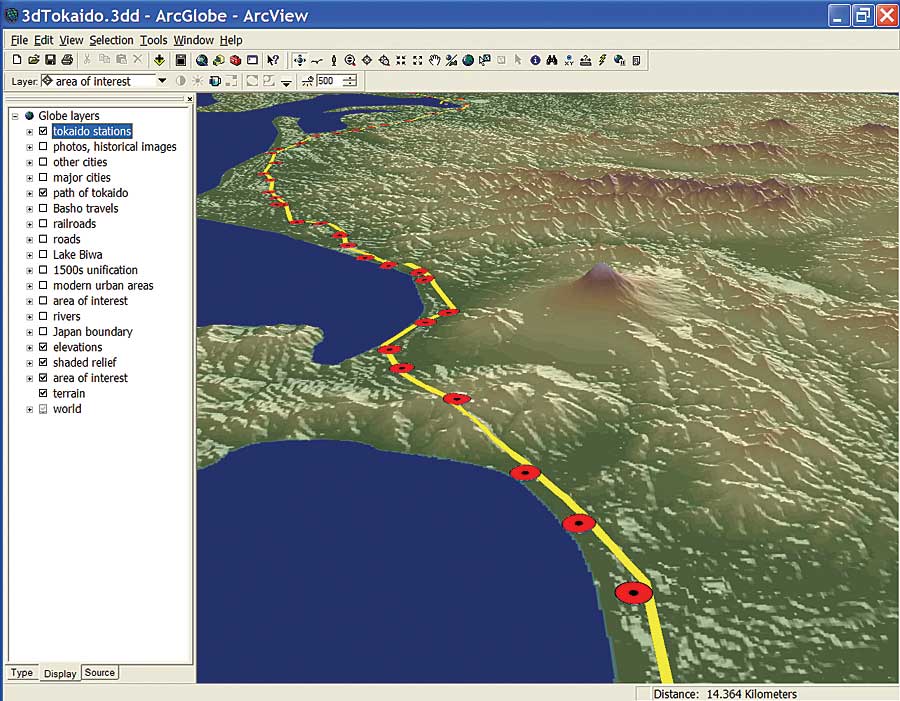Select the Navigate tool
The height and width of the screenshot is (701, 900).
tap(299, 60)
